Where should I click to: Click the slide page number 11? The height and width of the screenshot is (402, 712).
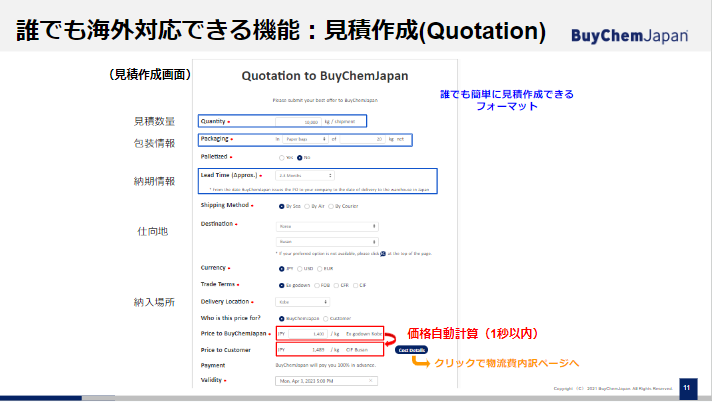(687, 388)
